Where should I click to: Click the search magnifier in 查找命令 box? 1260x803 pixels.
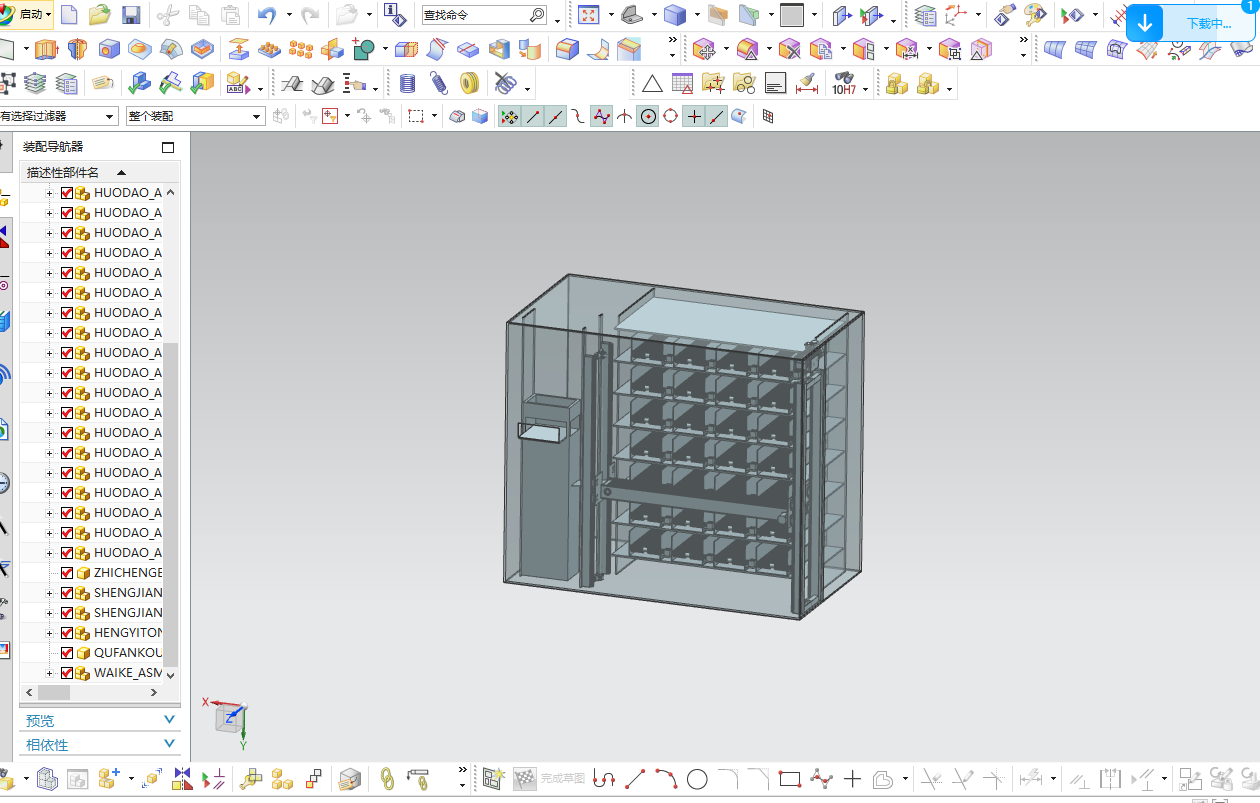537,16
